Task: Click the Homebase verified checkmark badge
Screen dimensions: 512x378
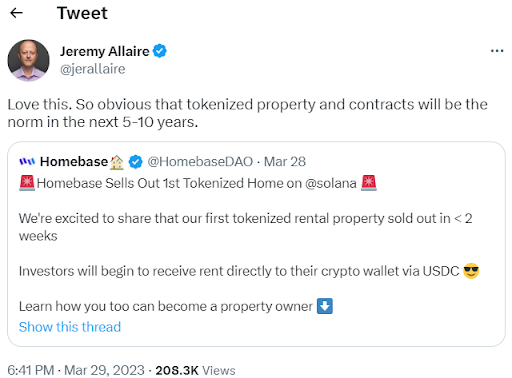Action: 136,162
